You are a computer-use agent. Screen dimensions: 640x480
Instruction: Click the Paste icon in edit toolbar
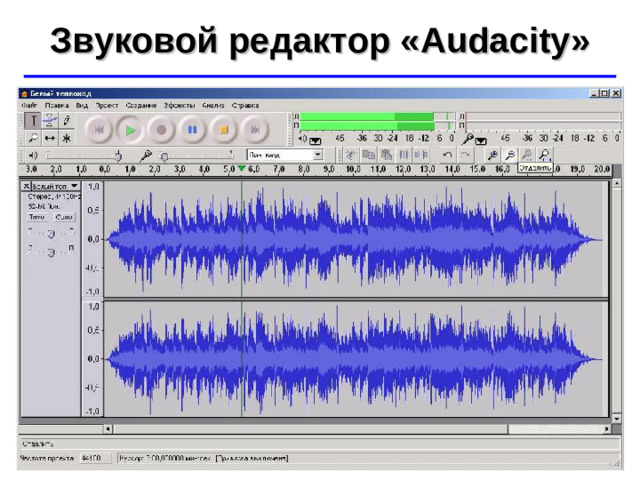pos(386,155)
